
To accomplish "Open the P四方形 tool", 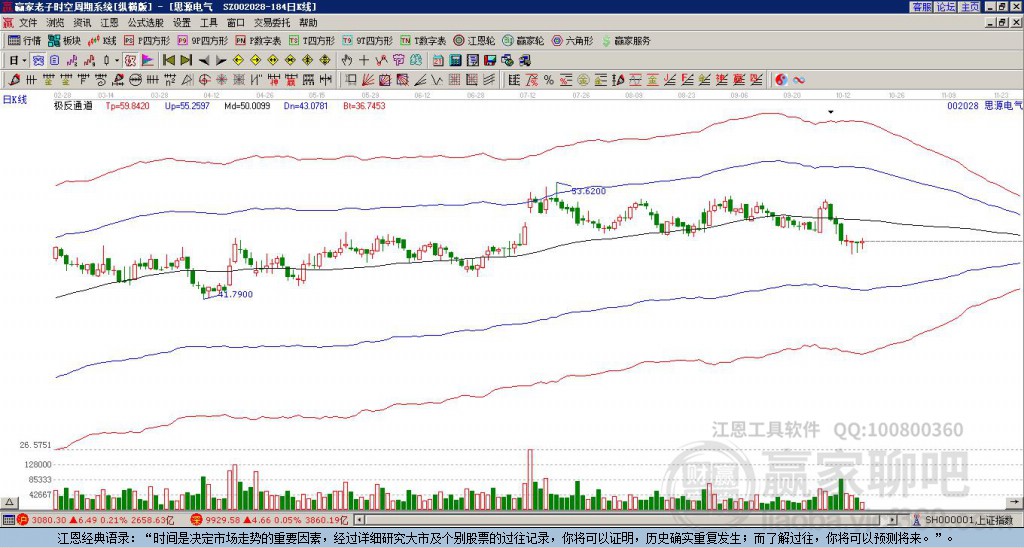I will tap(147, 40).
